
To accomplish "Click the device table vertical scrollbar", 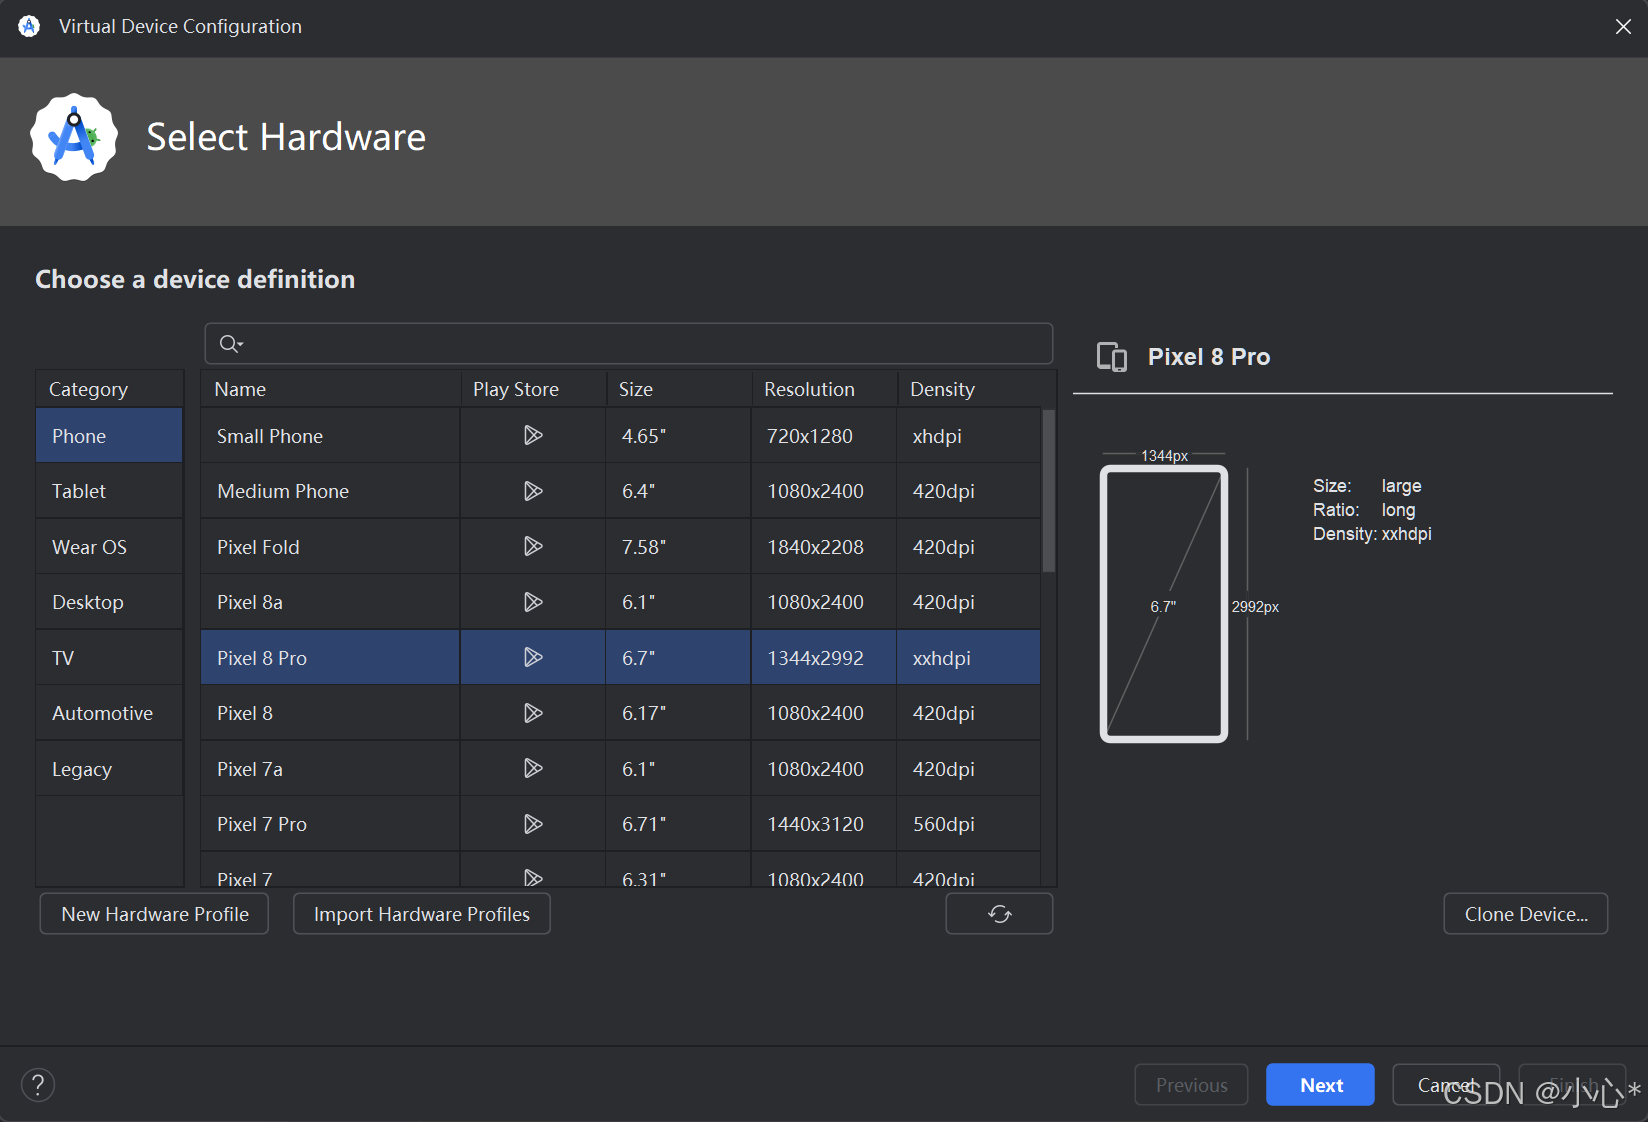I will click(x=1049, y=490).
